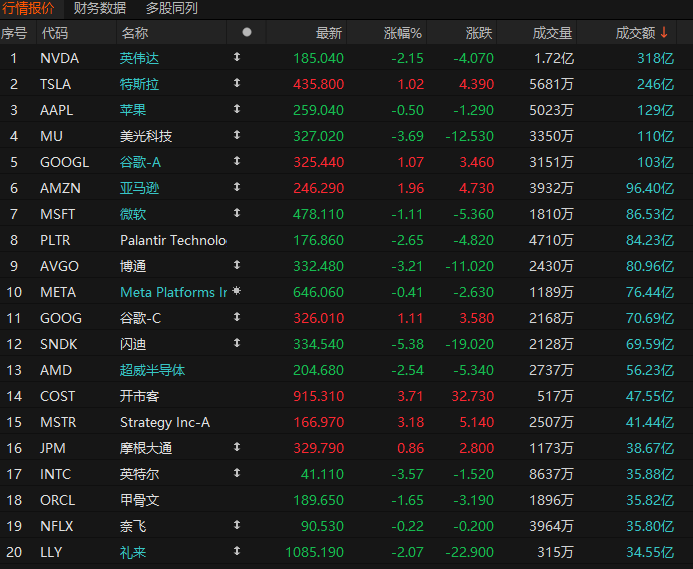Click the up-down marker icon in AAPL row
The image size is (693, 569).
pos(237,109)
